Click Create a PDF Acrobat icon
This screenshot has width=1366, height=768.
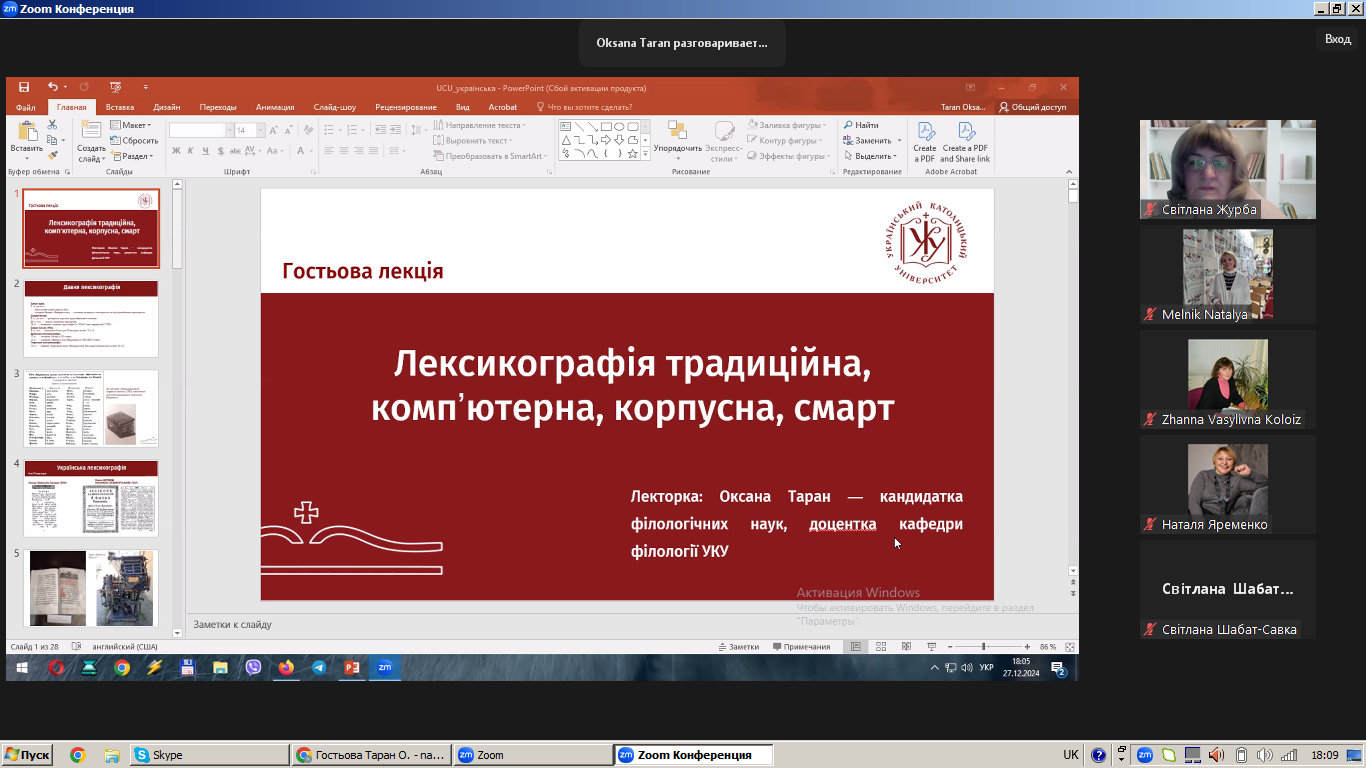point(925,141)
